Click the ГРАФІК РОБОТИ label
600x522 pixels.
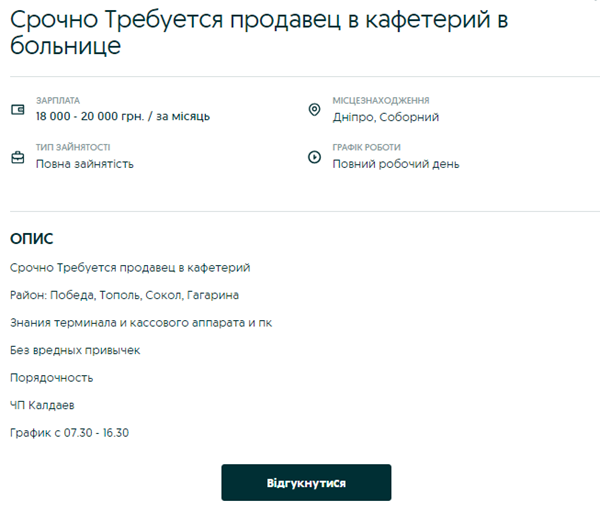coord(366,148)
